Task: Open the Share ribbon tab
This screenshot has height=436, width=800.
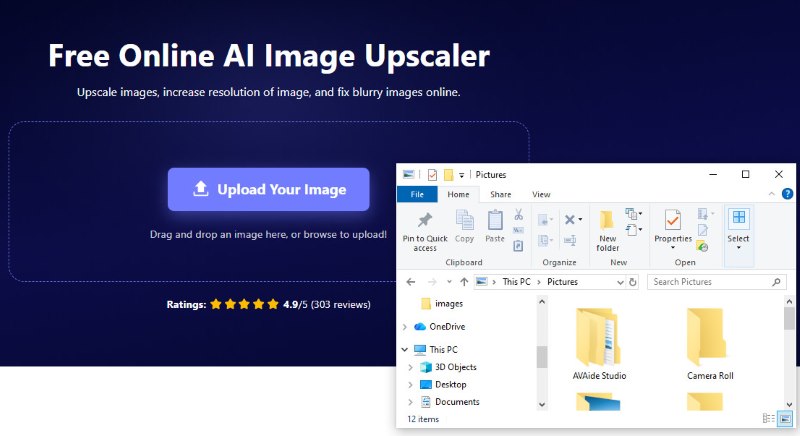Action: point(501,194)
